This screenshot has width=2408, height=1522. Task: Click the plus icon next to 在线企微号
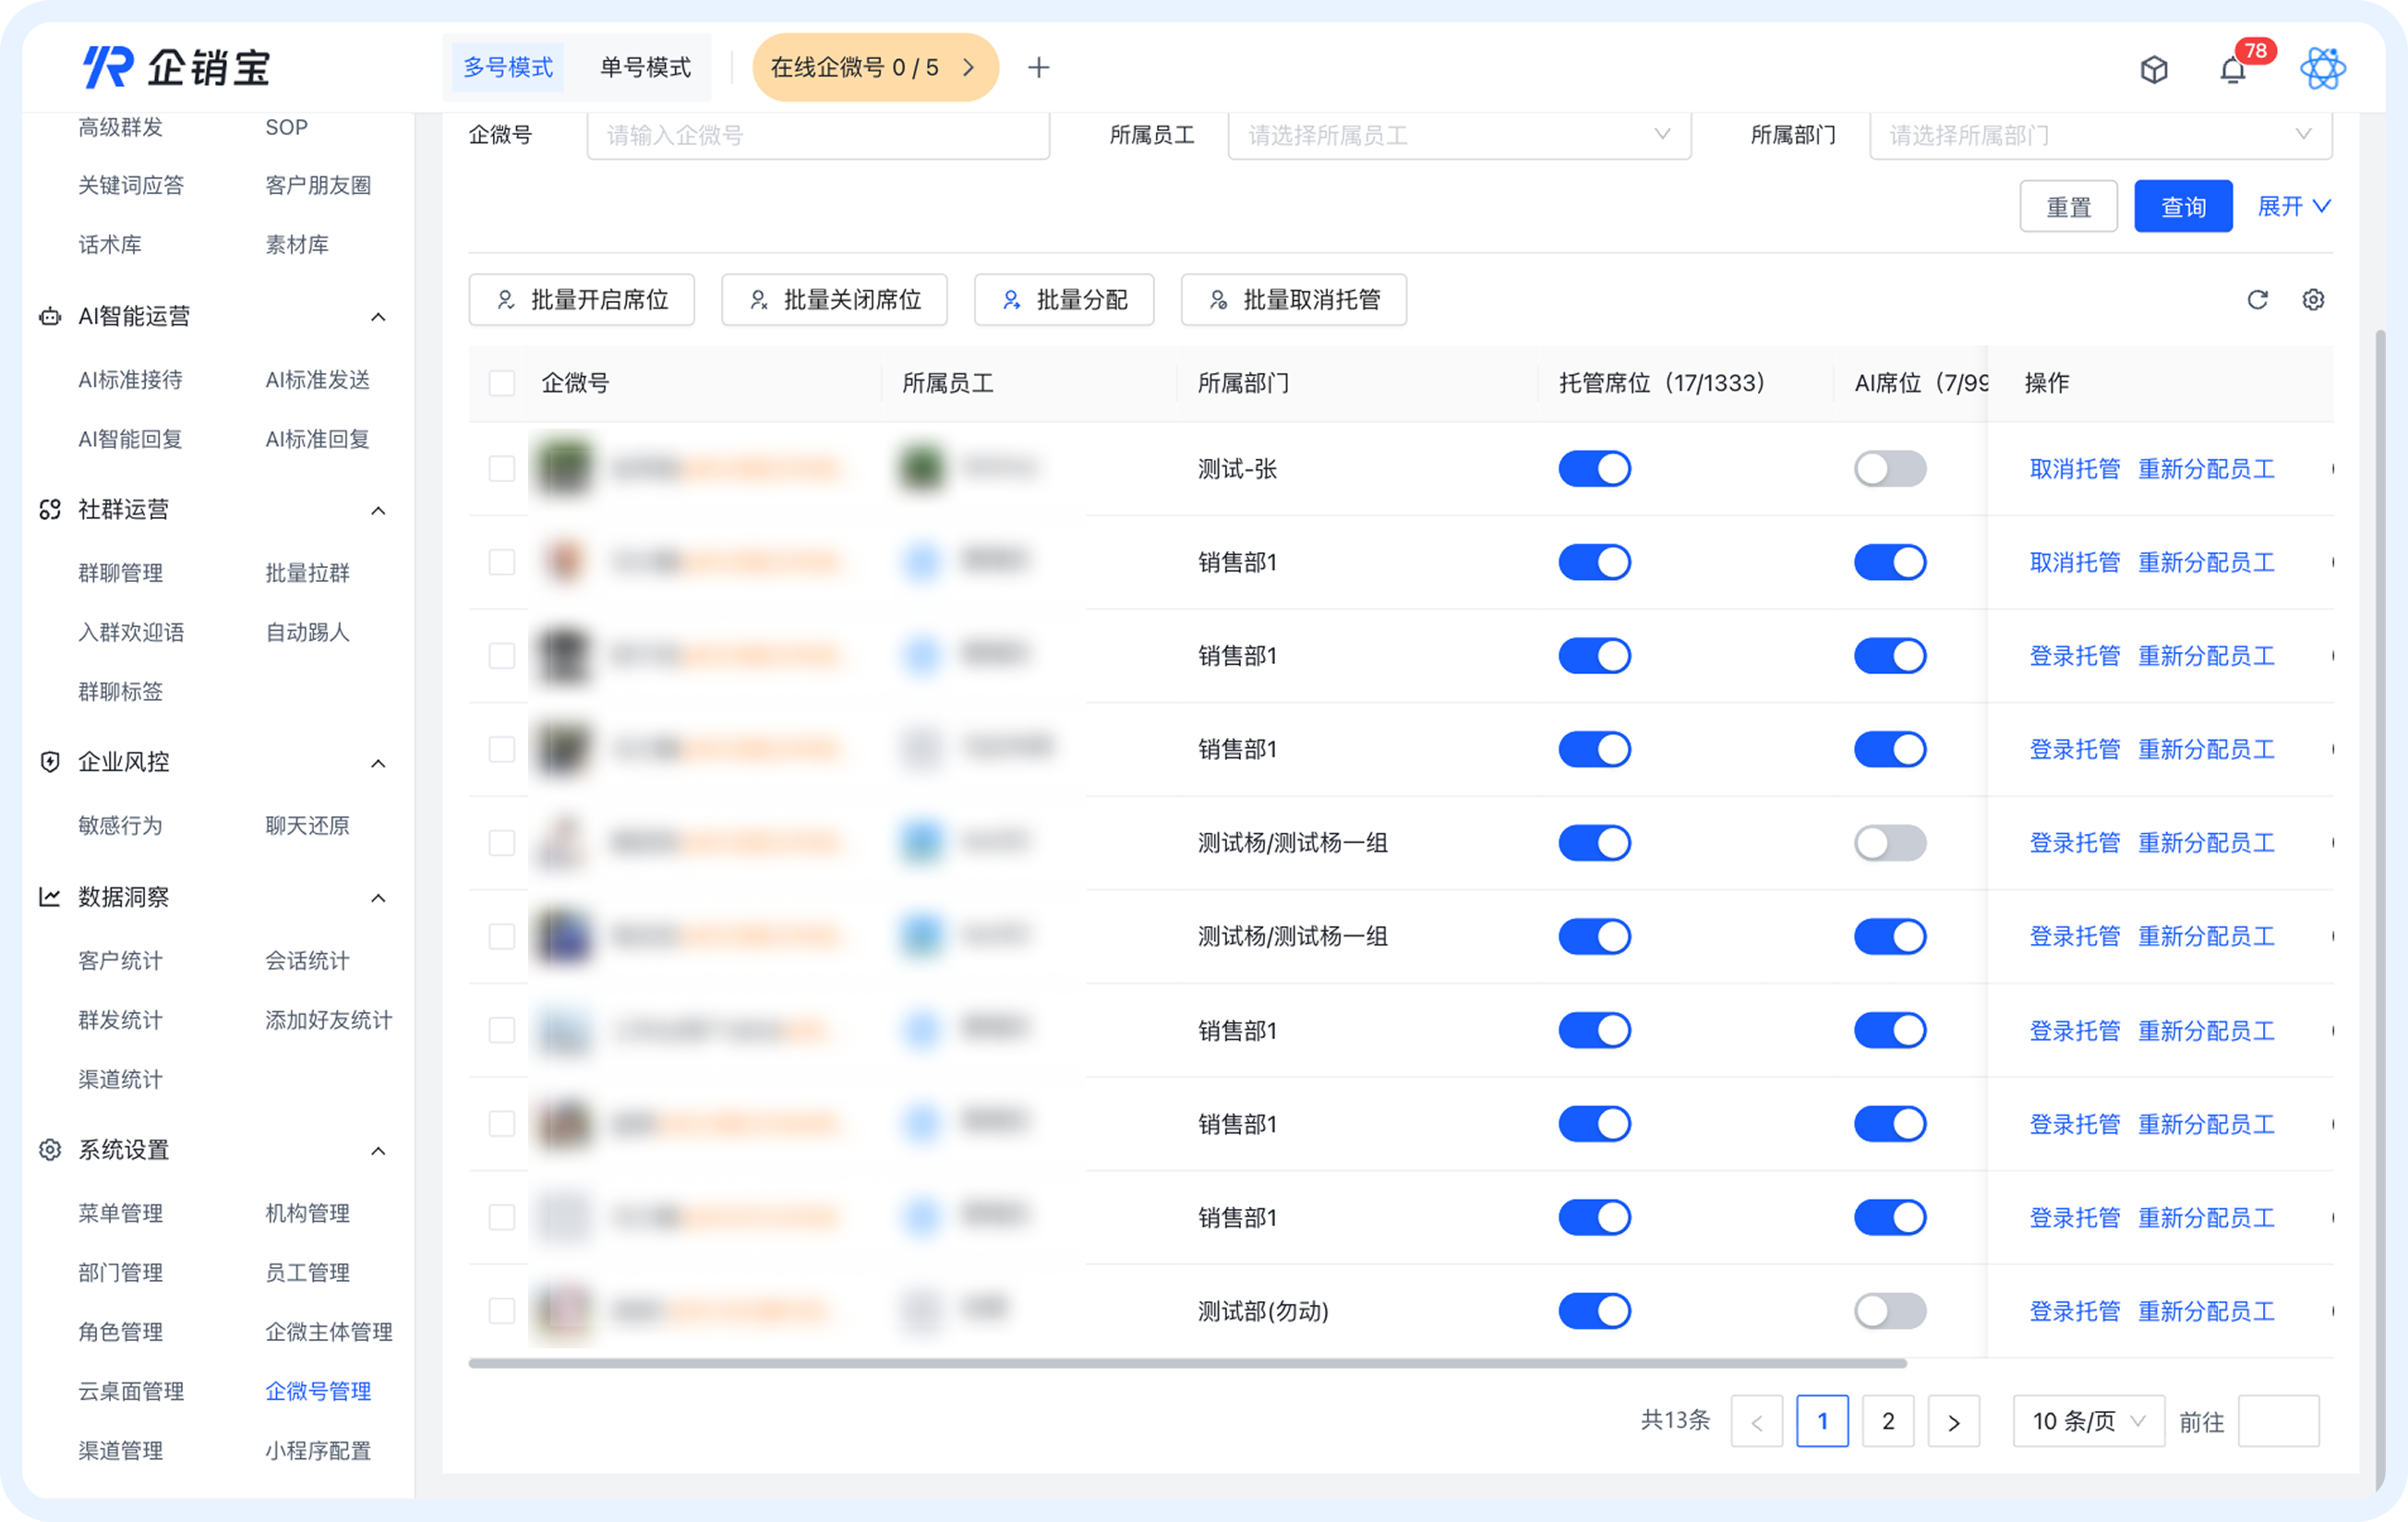(1039, 67)
